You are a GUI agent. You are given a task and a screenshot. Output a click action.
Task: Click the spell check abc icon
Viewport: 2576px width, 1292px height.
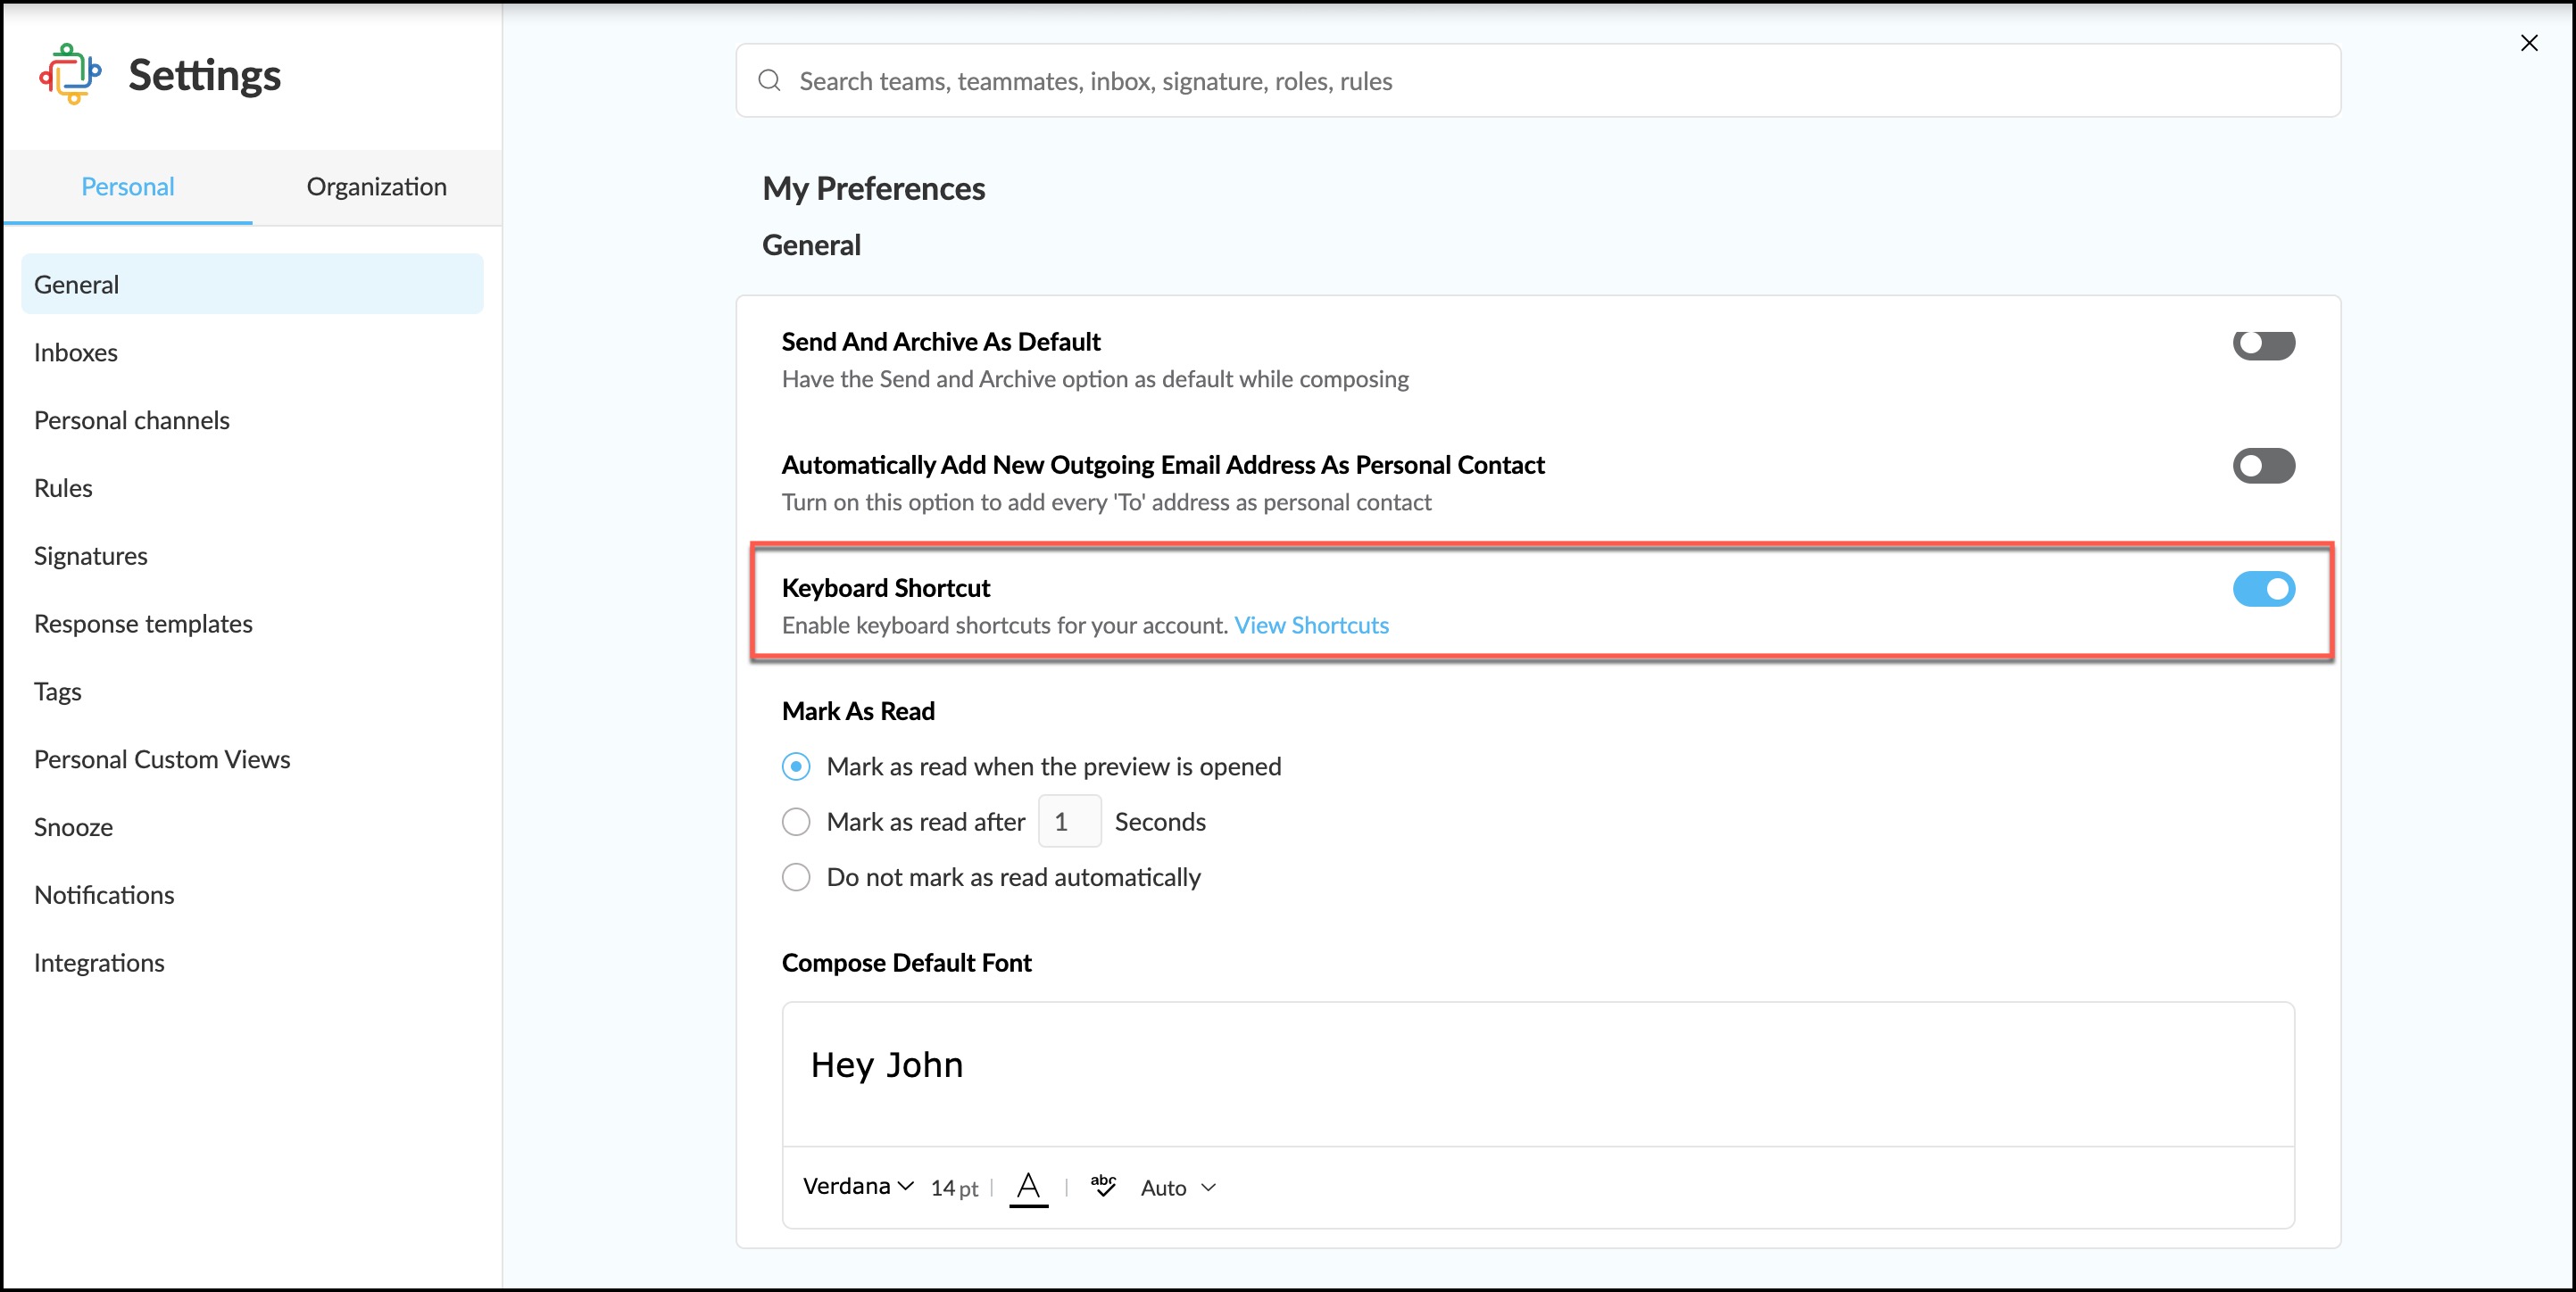click(x=1103, y=1186)
